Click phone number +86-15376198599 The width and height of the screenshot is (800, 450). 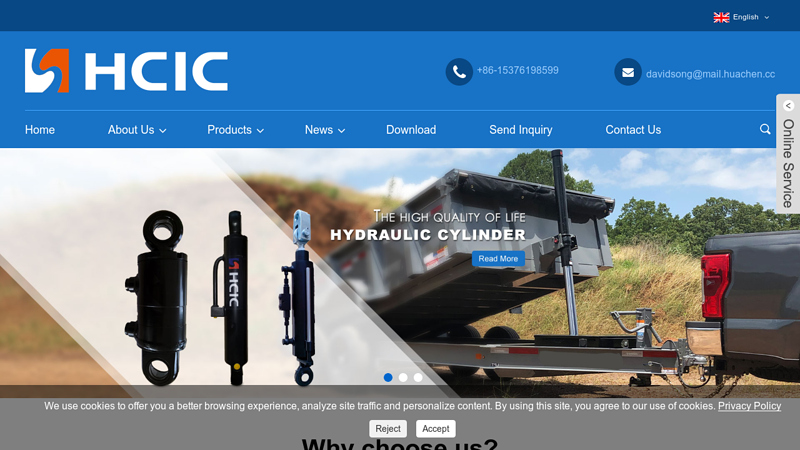pos(517,70)
